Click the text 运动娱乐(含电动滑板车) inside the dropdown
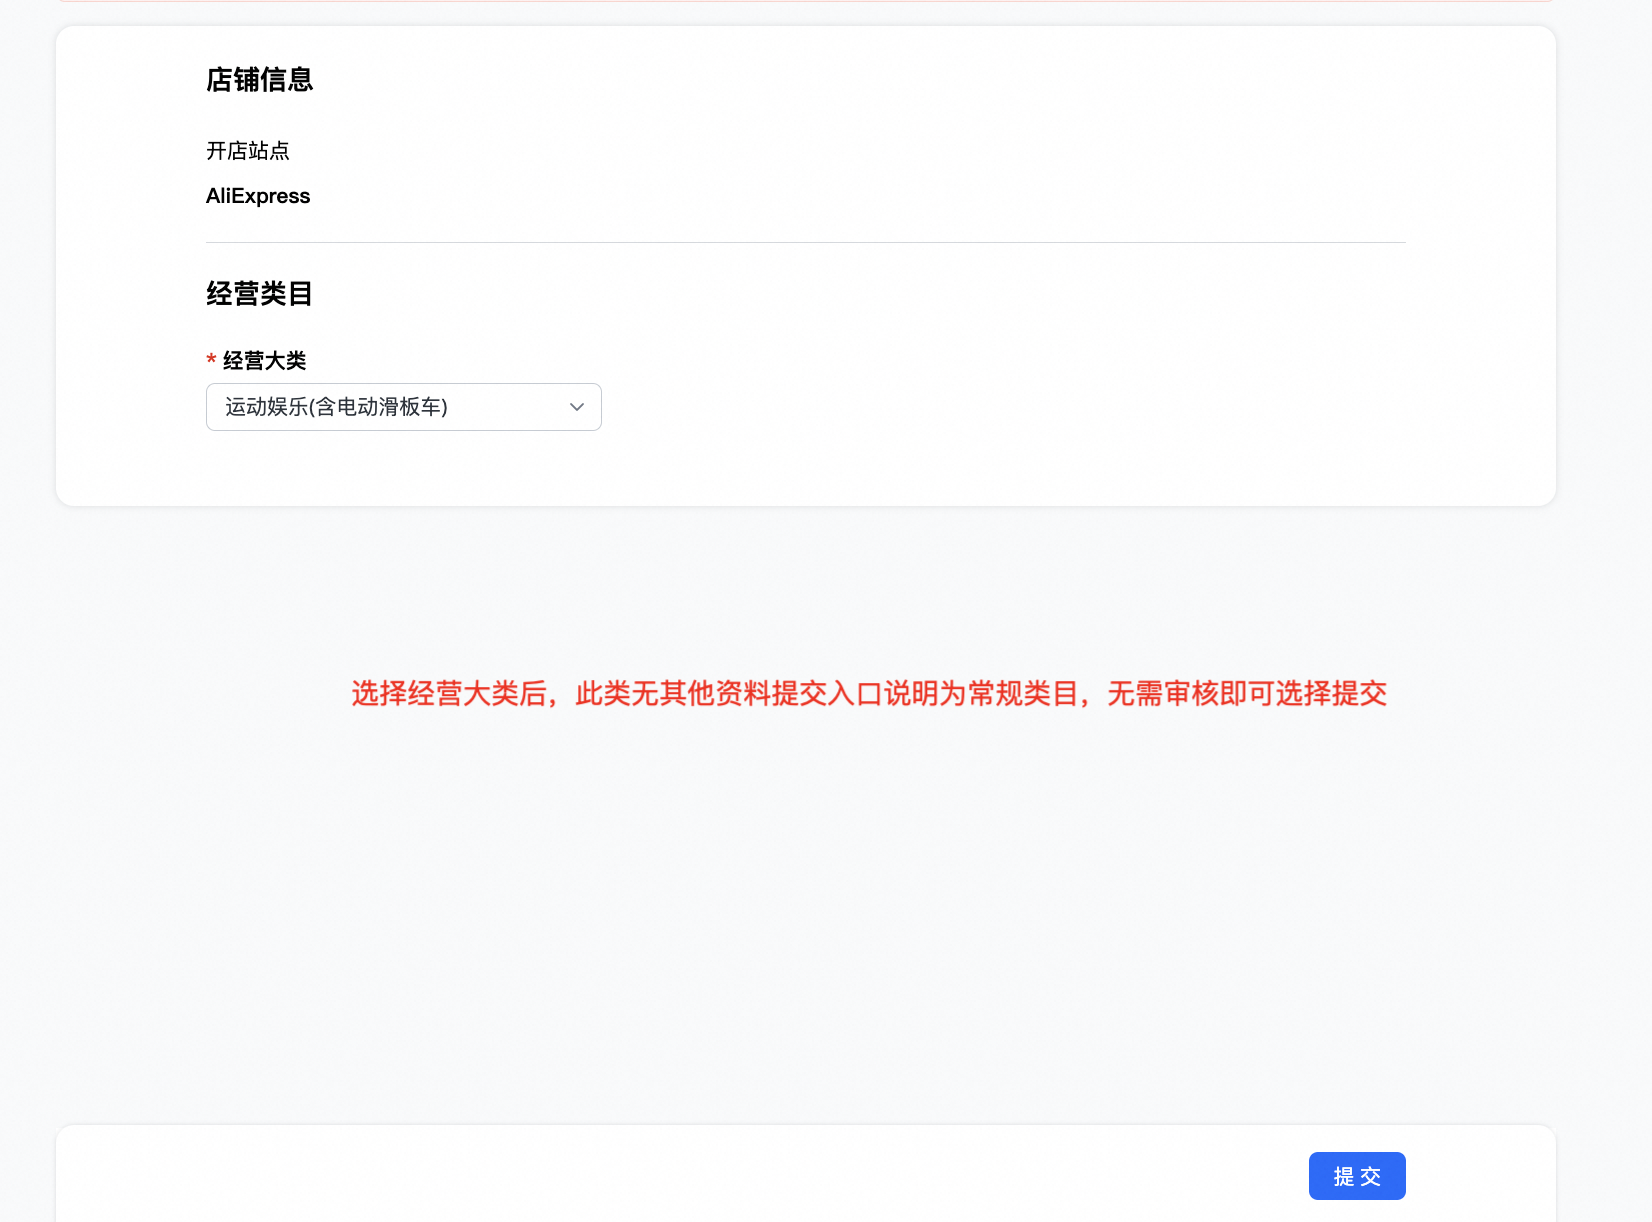The height and width of the screenshot is (1222, 1652). click(x=336, y=407)
